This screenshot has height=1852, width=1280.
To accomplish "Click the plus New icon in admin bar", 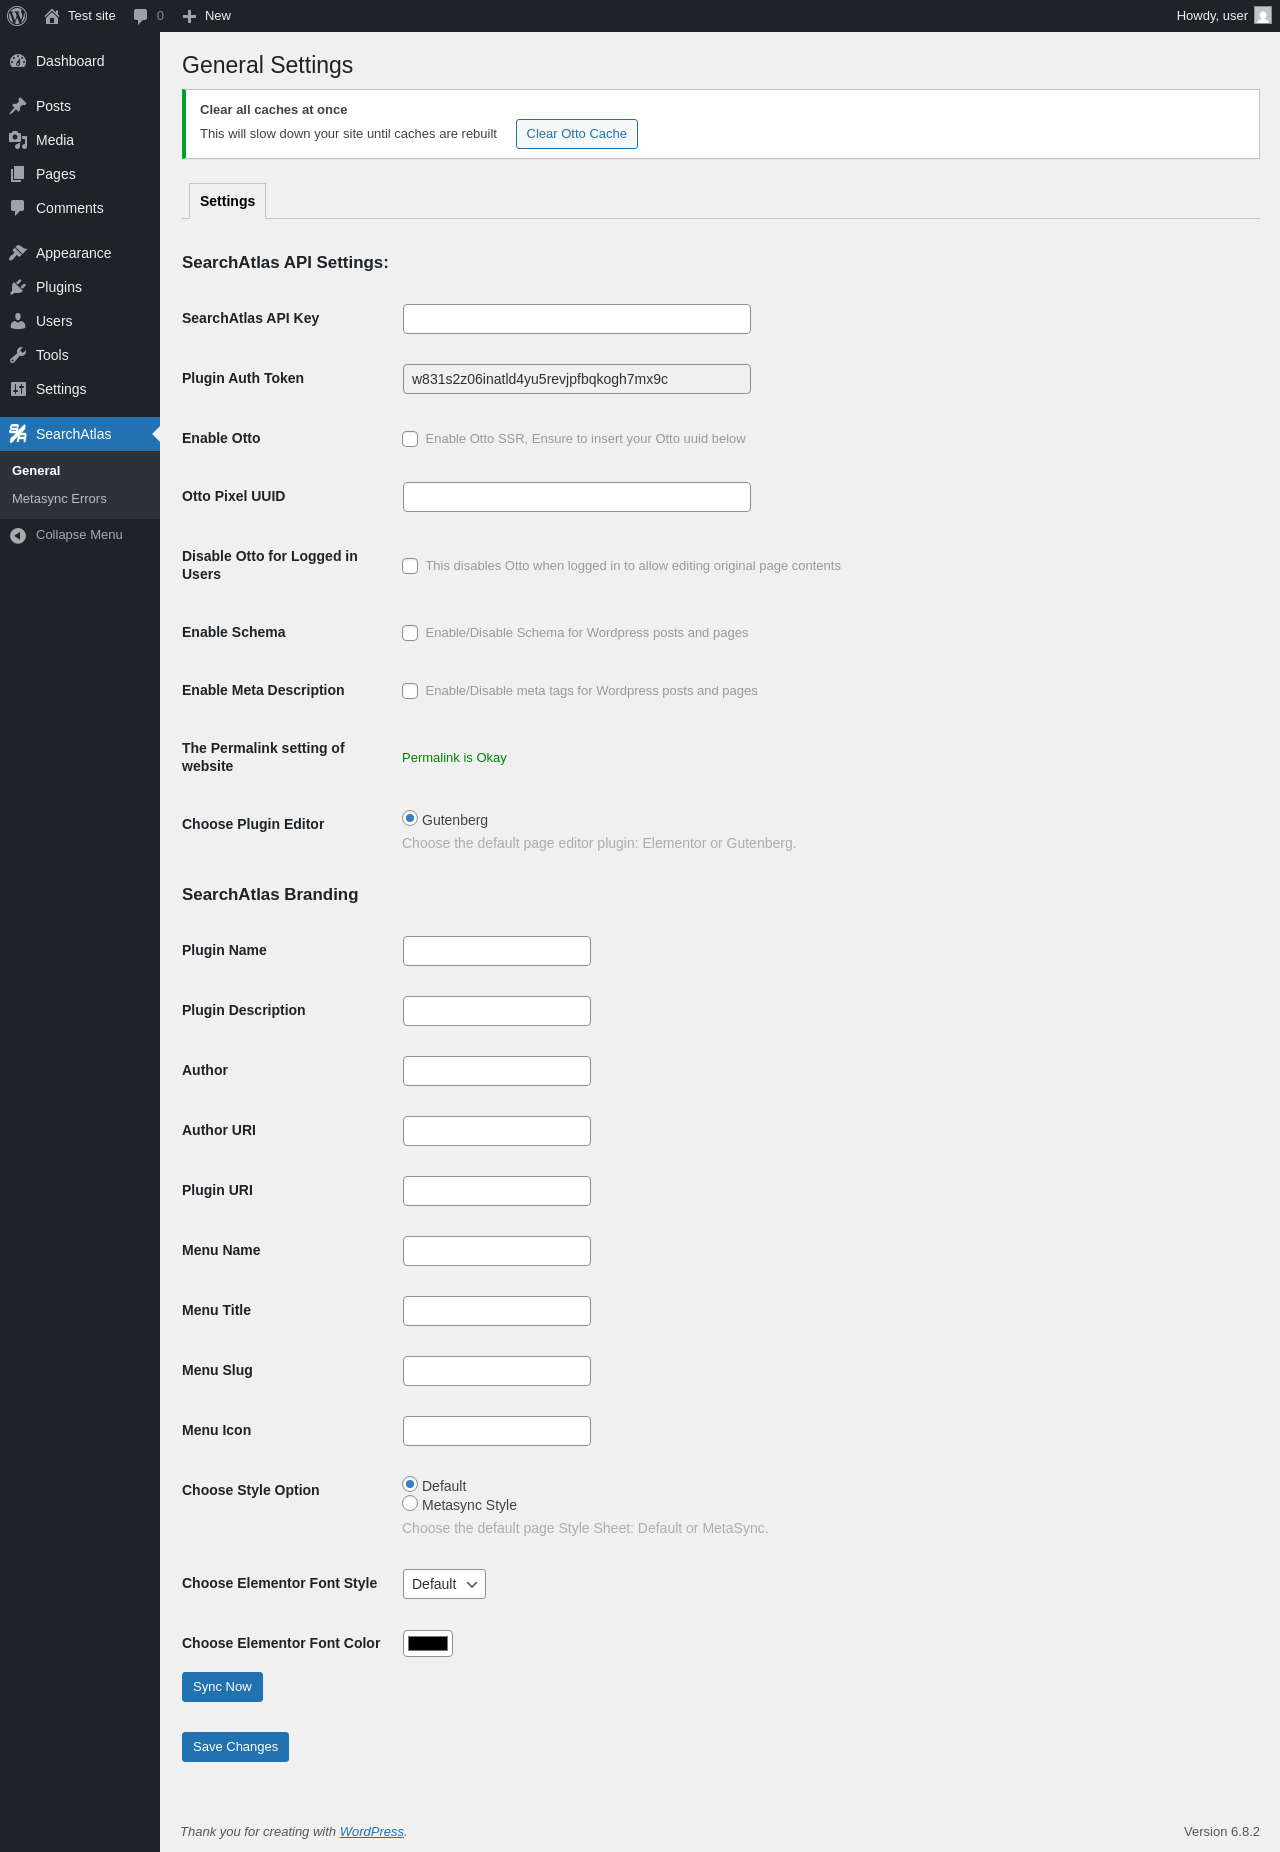I will coord(189,16).
